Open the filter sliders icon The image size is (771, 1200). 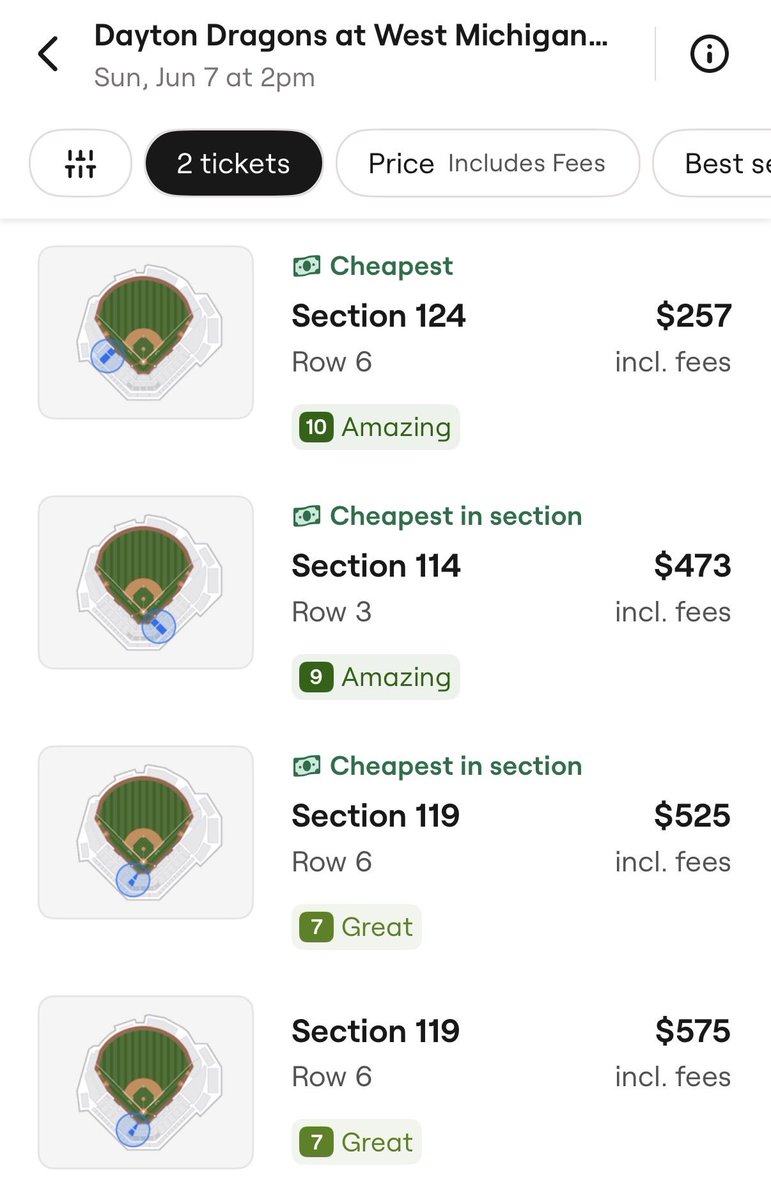[80, 163]
